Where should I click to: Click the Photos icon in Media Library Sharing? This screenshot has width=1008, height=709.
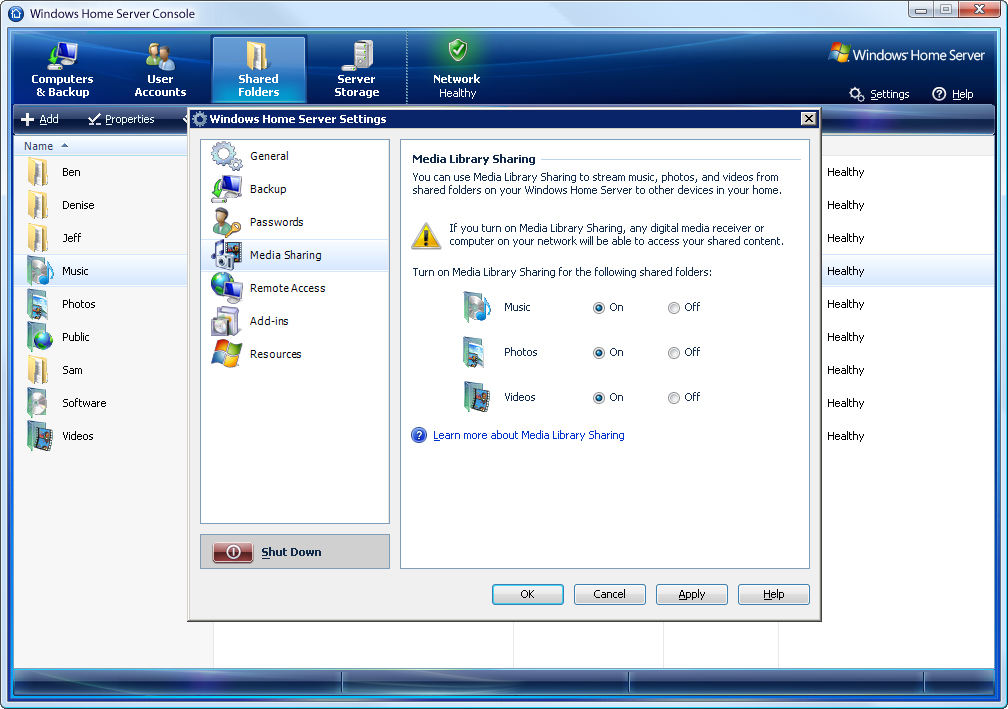coord(476,352)
